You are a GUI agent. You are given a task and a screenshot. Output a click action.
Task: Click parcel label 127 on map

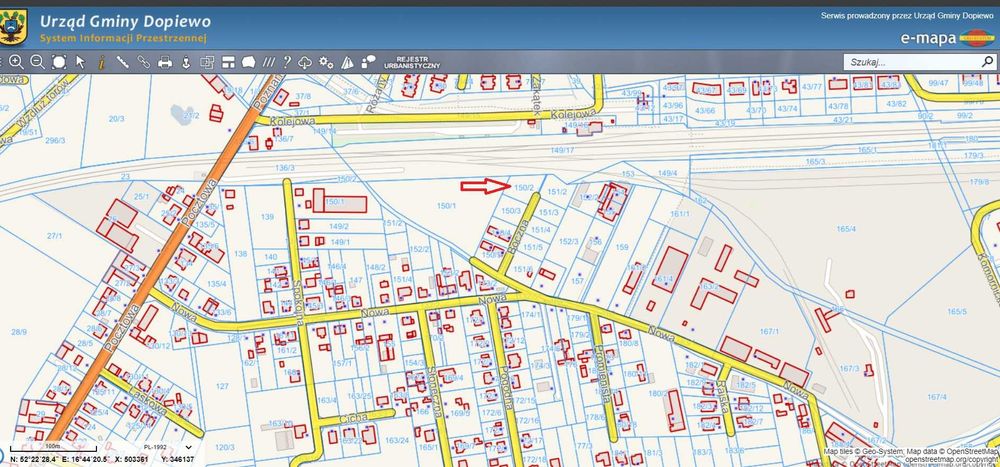tap(222, 386)
